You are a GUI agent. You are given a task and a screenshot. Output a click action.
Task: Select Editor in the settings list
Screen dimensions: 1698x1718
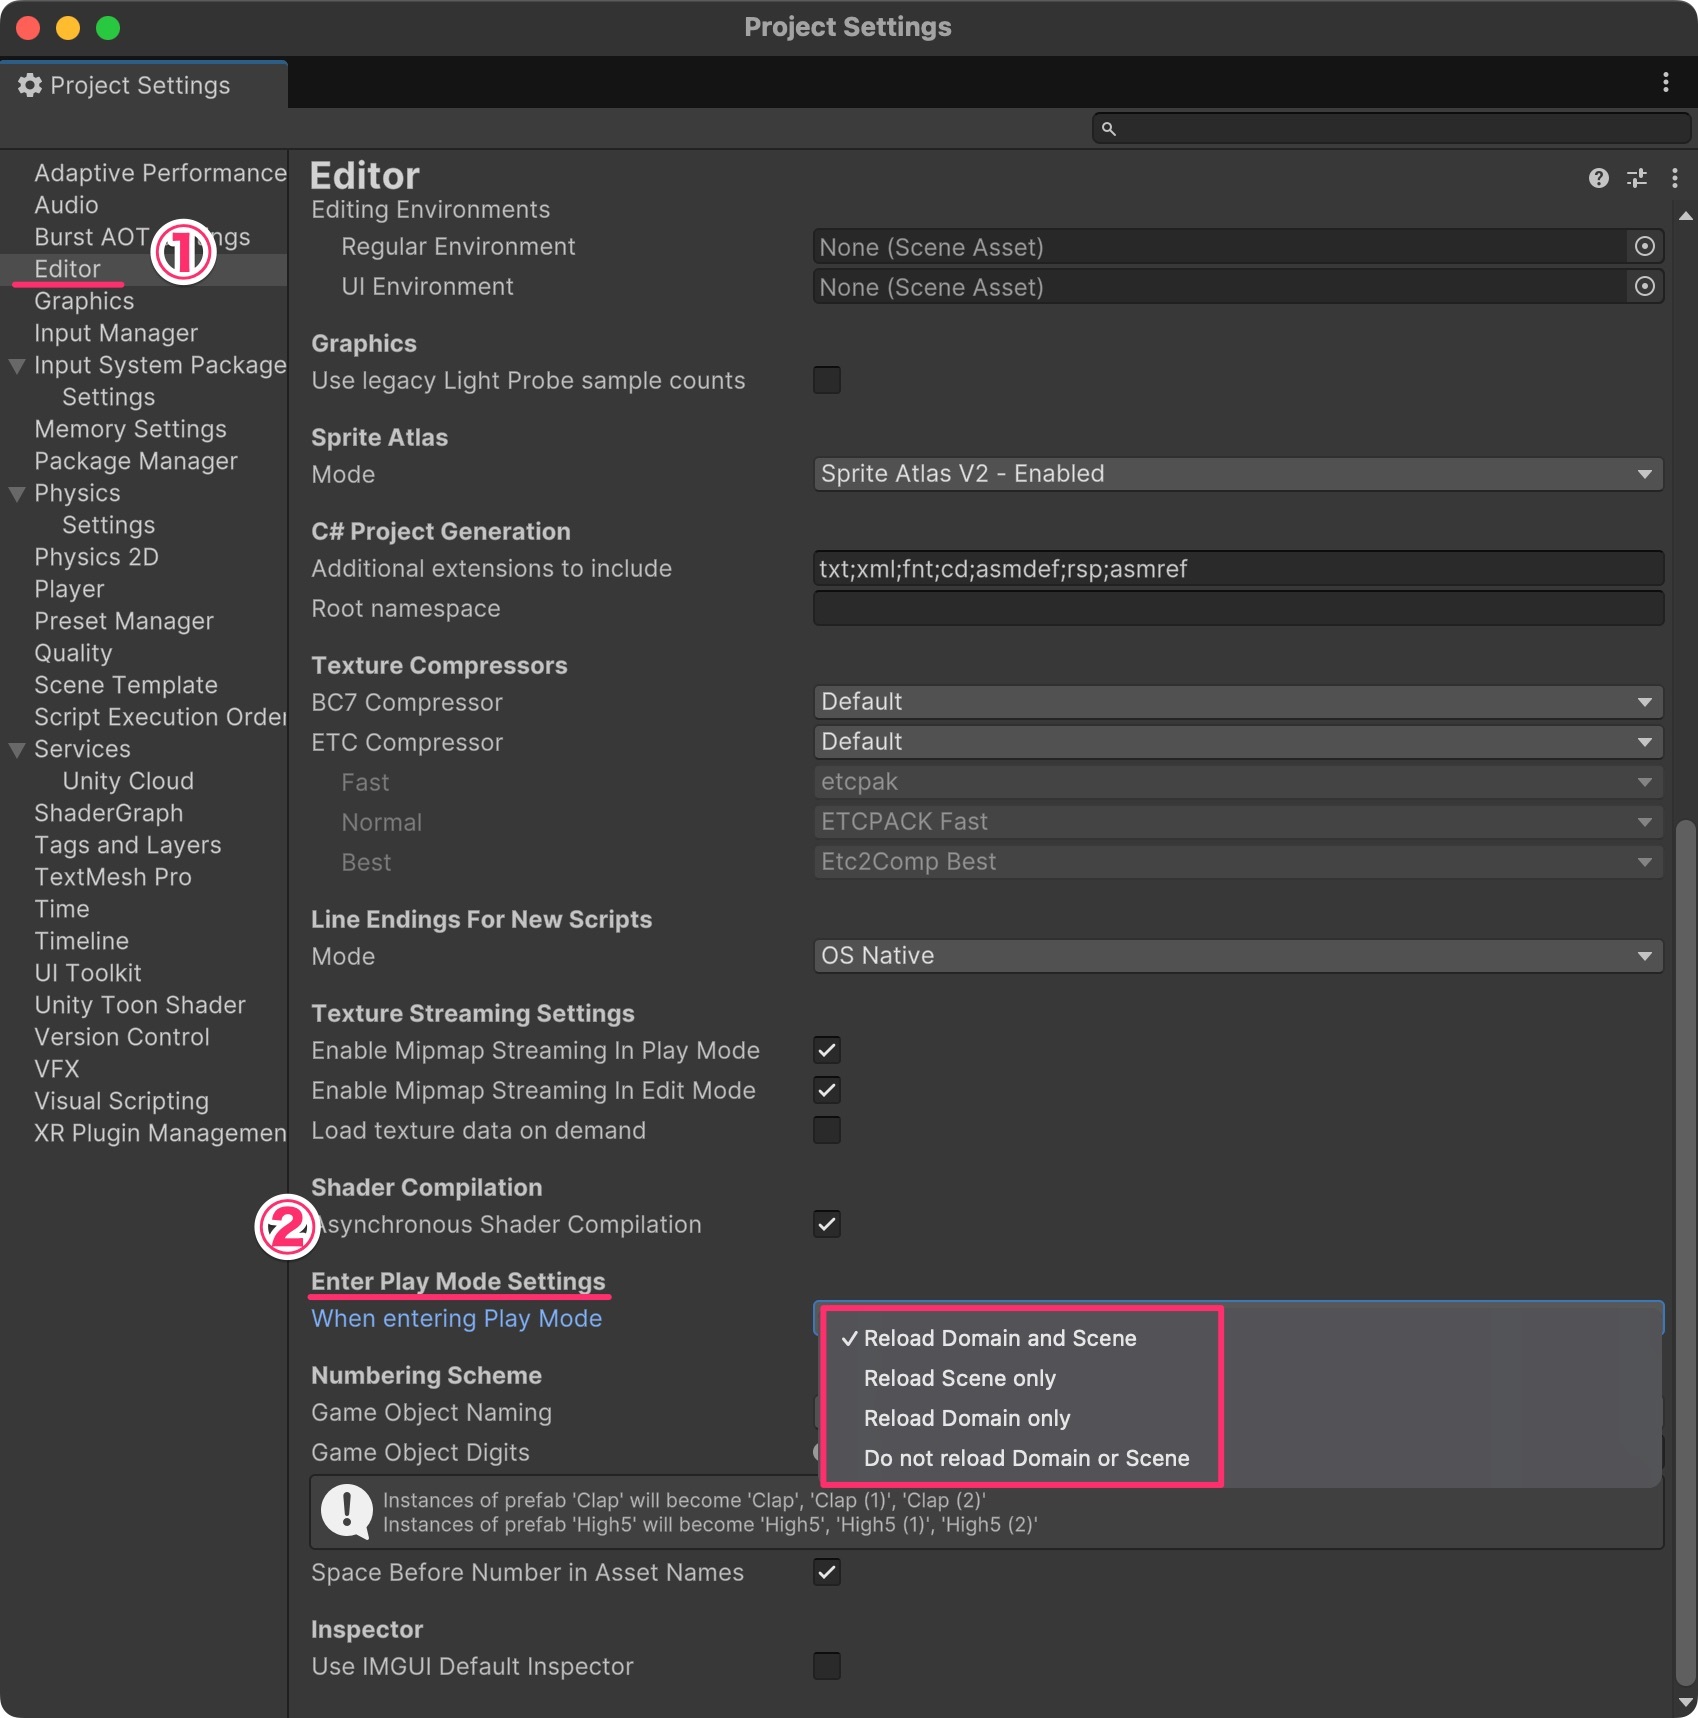click(x=67, y=269)
